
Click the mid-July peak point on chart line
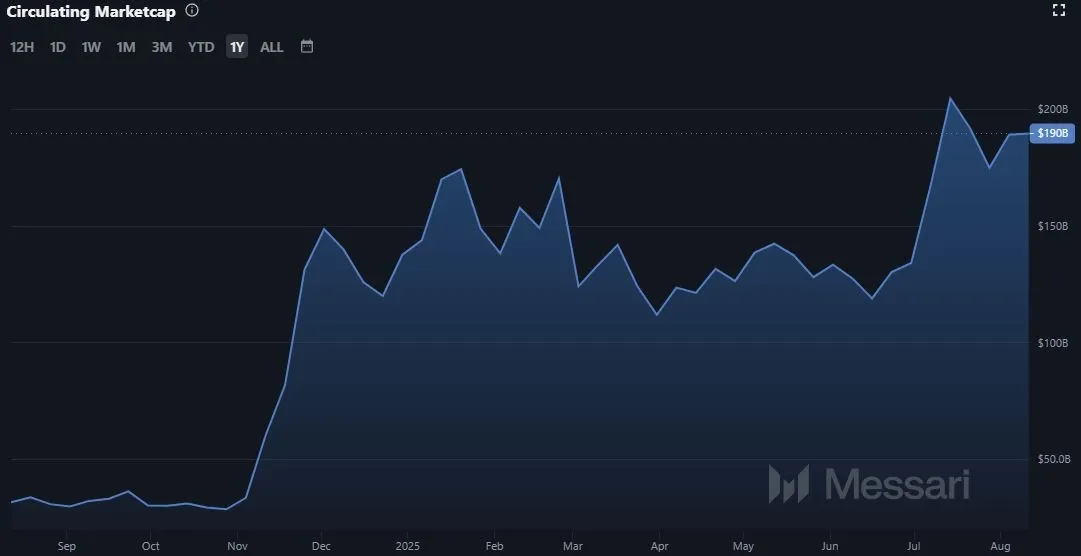(x=950, y=98)
